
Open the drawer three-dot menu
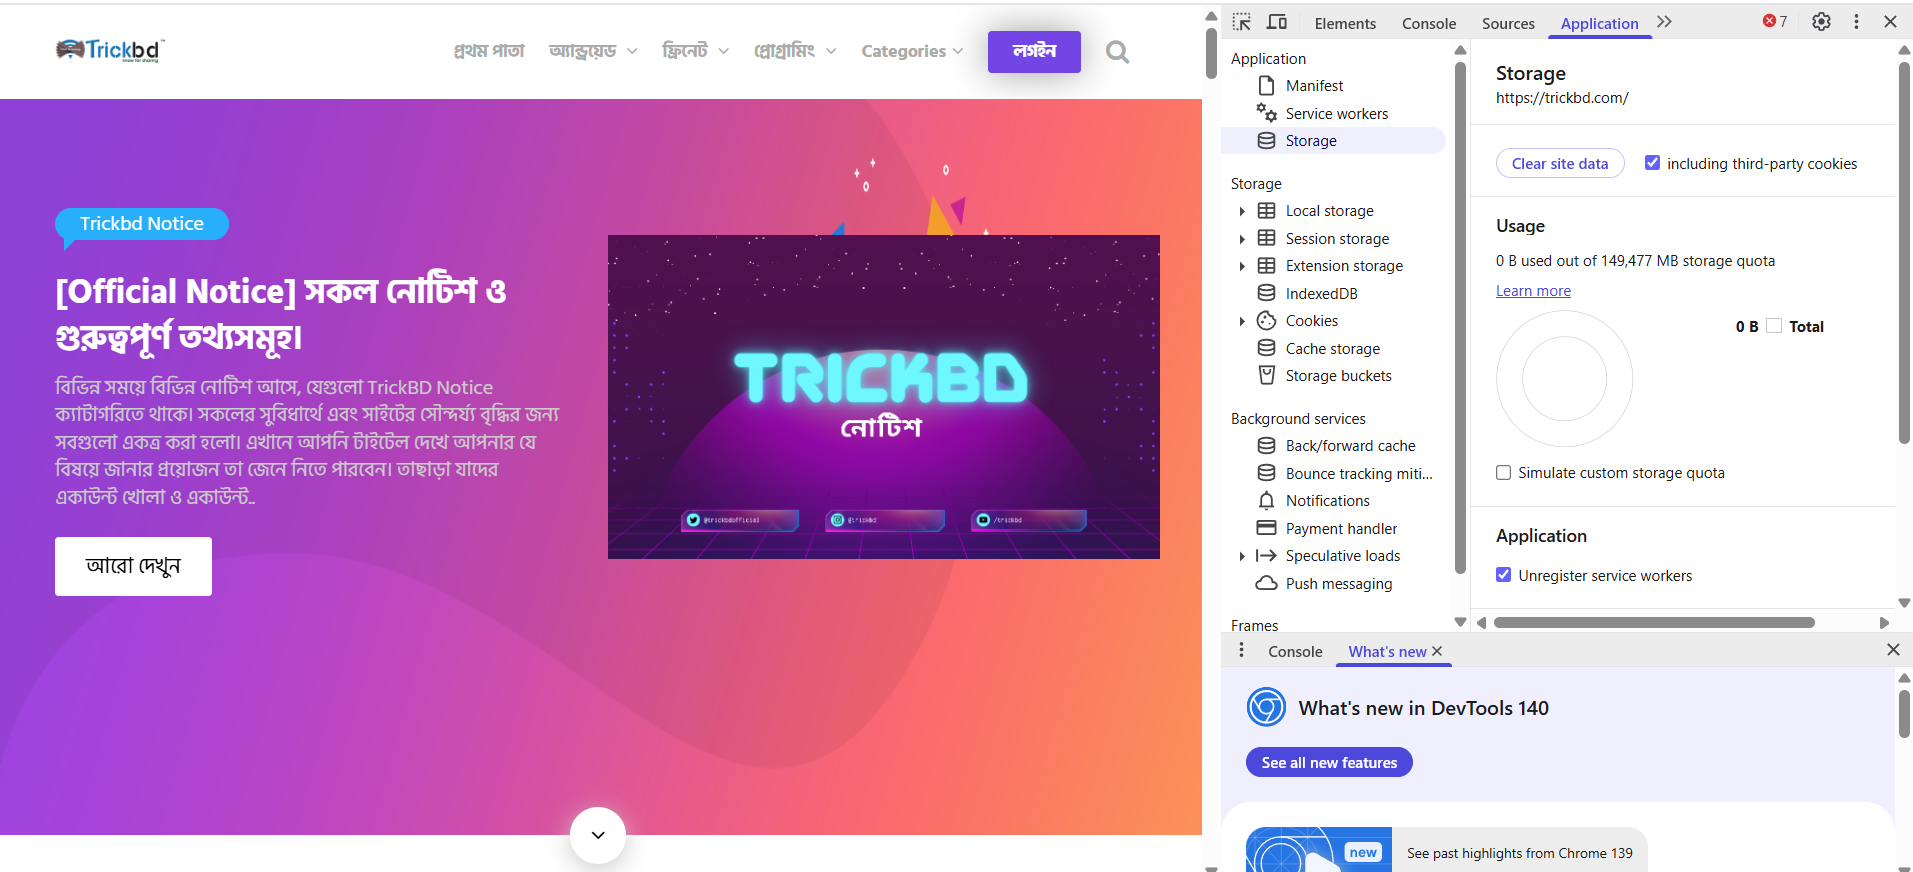(1242, 651)
